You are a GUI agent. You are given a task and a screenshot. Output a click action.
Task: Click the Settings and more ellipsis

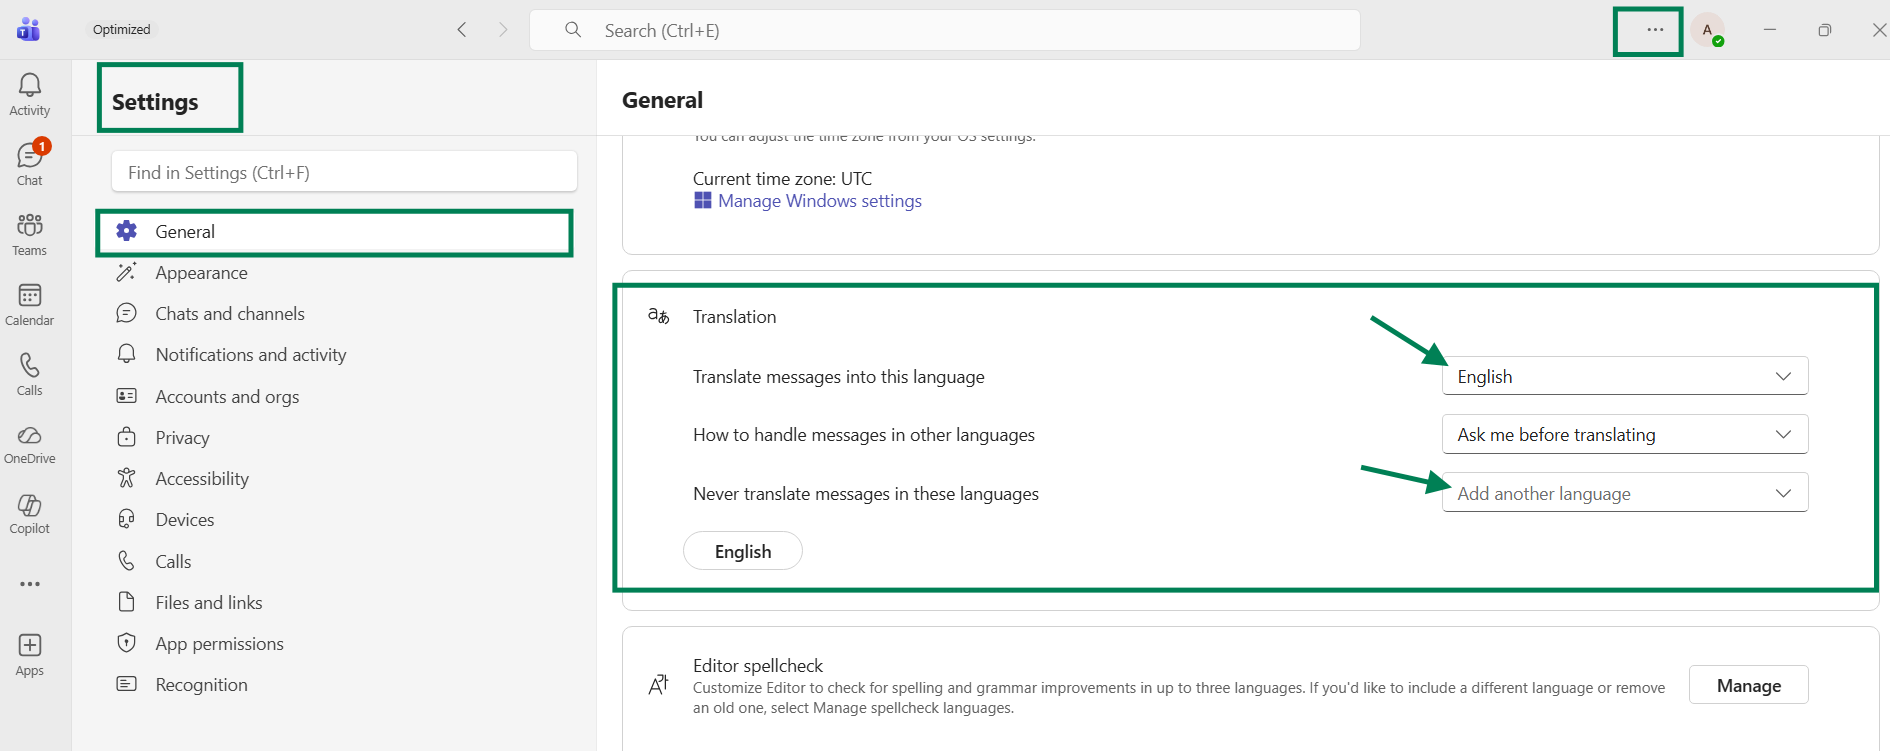(x=1655, y=30)
